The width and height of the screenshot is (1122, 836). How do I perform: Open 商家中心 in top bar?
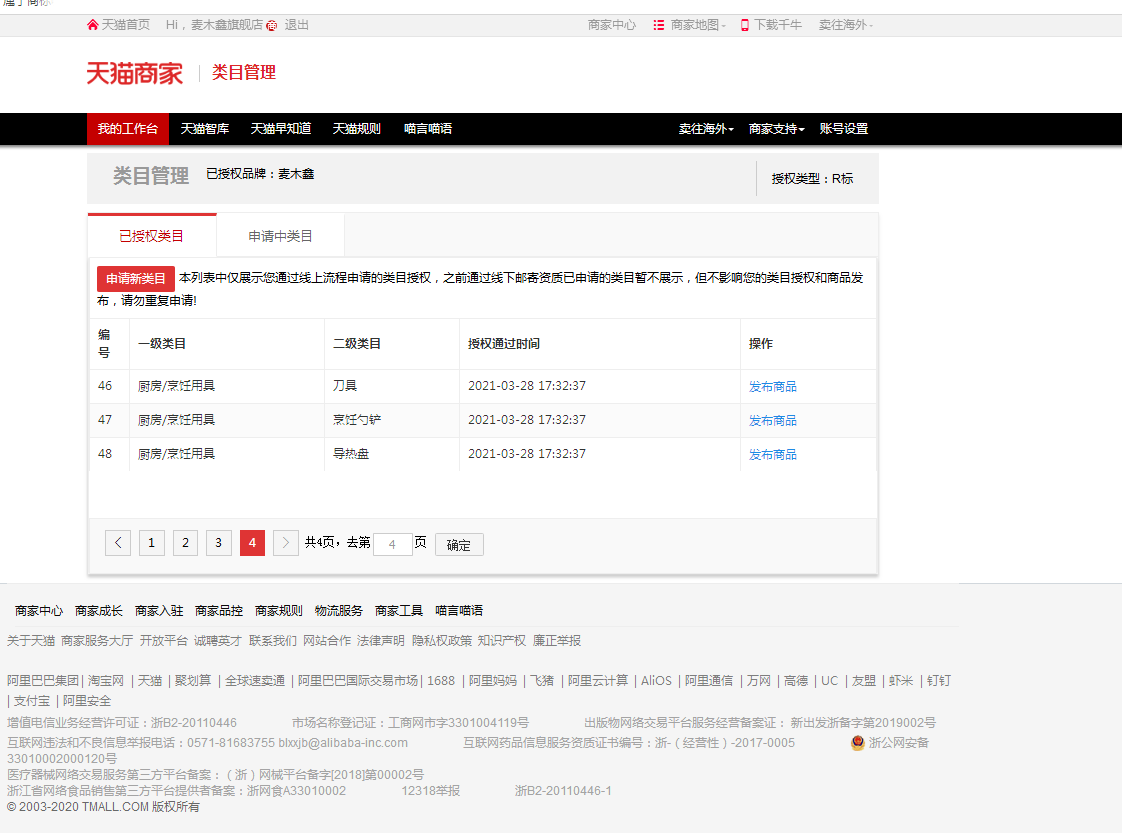point(612,25)
